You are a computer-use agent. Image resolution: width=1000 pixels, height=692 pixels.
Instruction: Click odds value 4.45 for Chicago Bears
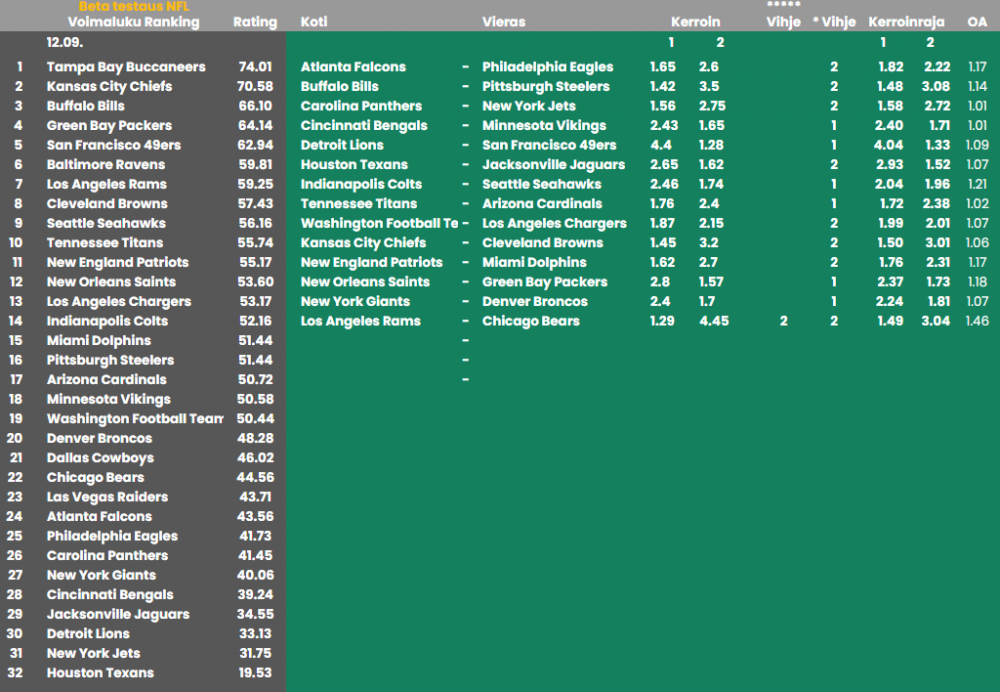click(714, 321)
